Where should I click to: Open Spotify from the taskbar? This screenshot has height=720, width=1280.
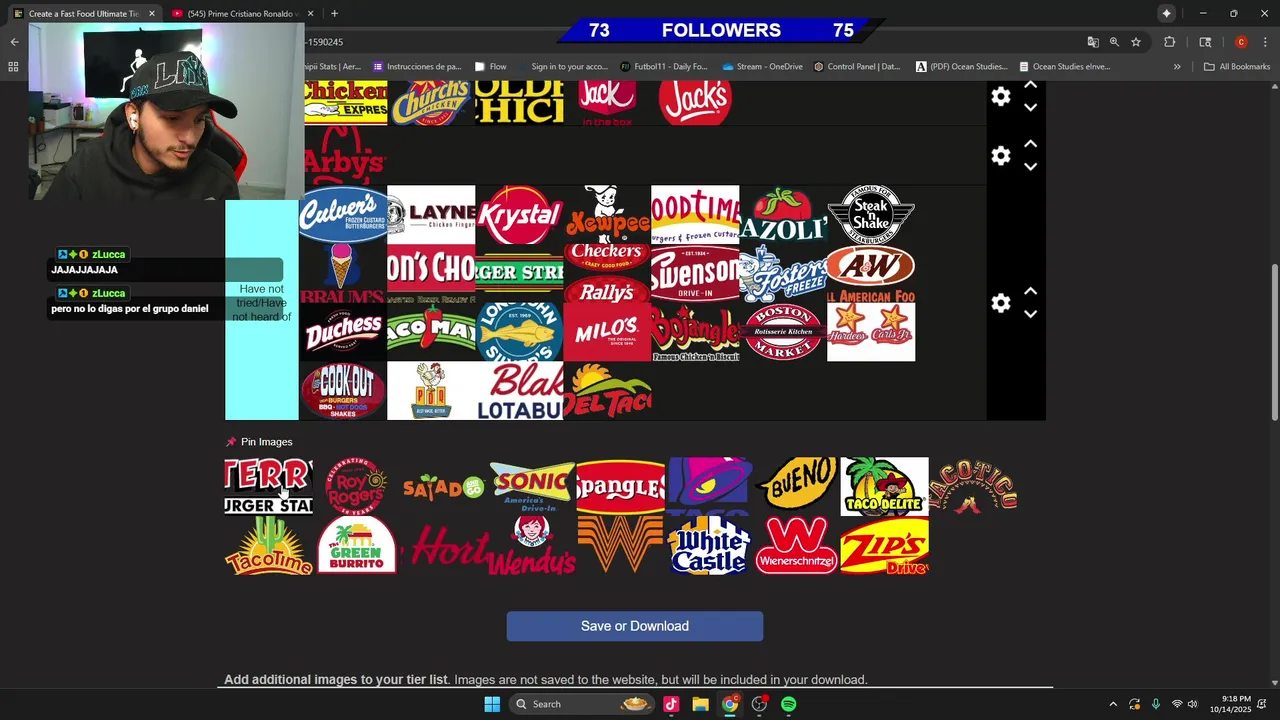[788, 704]
